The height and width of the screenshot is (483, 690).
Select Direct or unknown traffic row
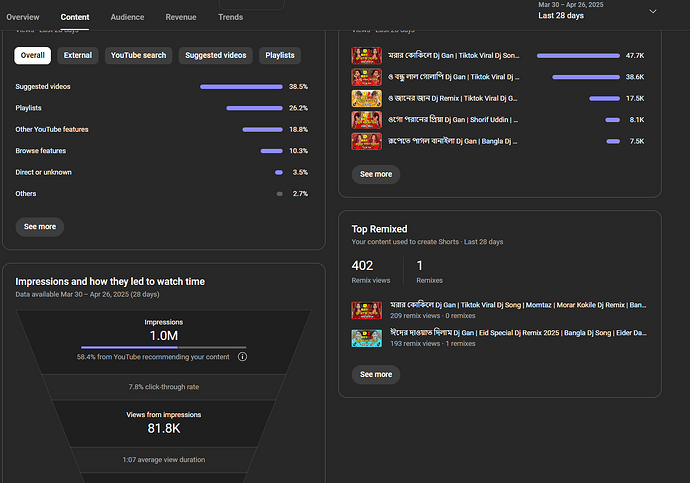pyautogui.click(x=161, y=172)
